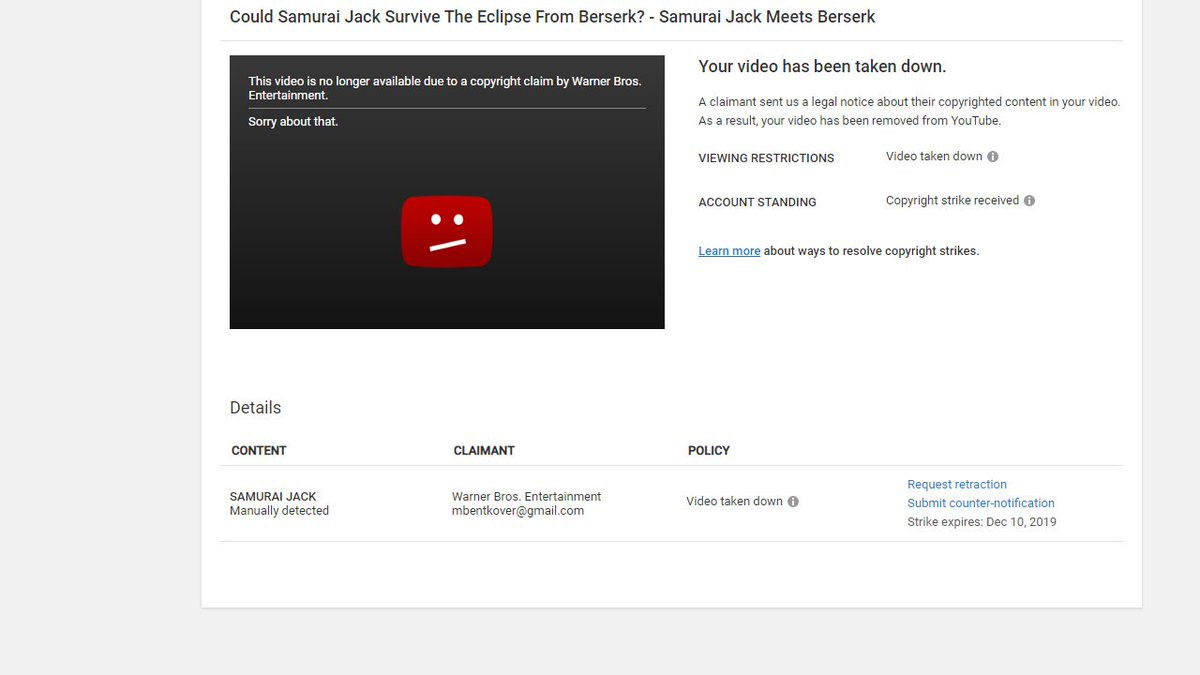Click the info icon beside Copyright strike received
The width and height of the screenshot is (1200, 675).
point(1030,201)
